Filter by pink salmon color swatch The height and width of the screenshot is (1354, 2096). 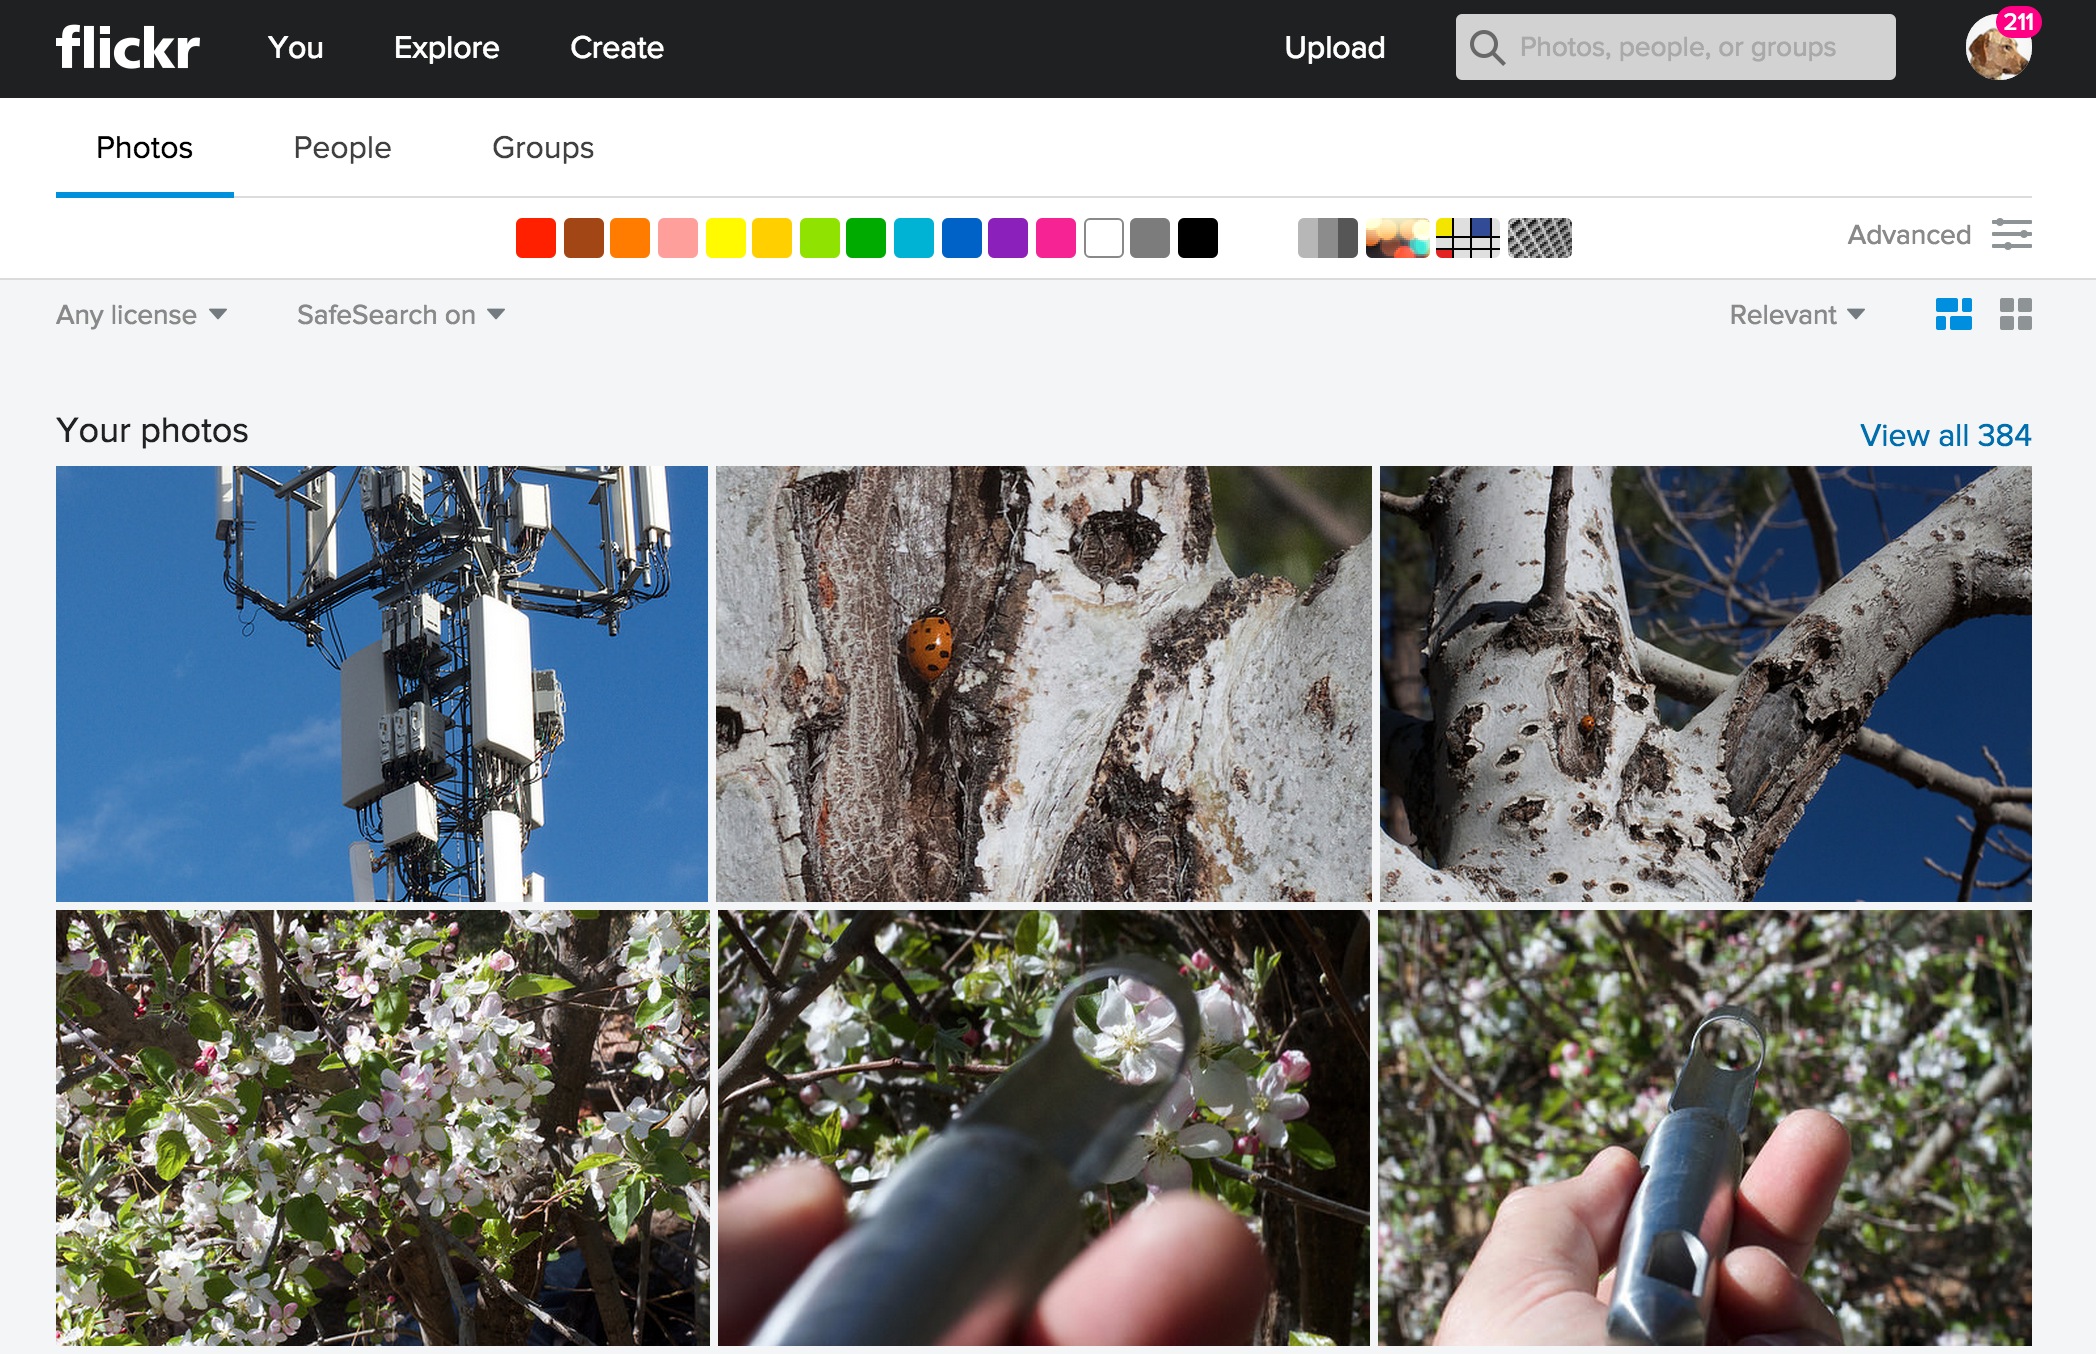pos(678,238)
